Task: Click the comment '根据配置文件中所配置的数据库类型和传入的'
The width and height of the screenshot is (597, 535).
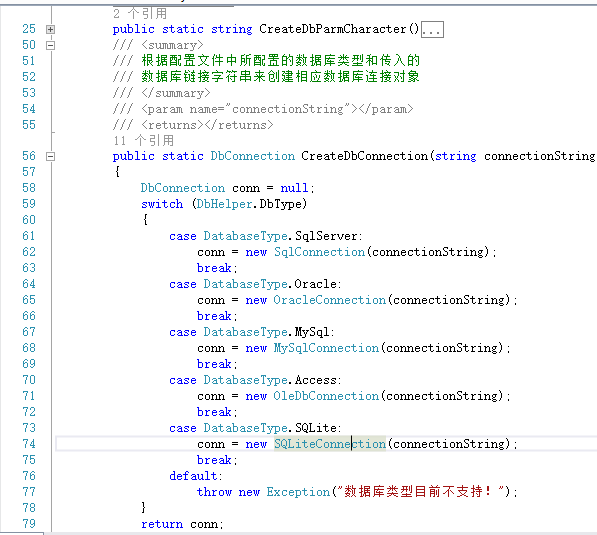Action: pyautogui.click(x=281, y=61)
